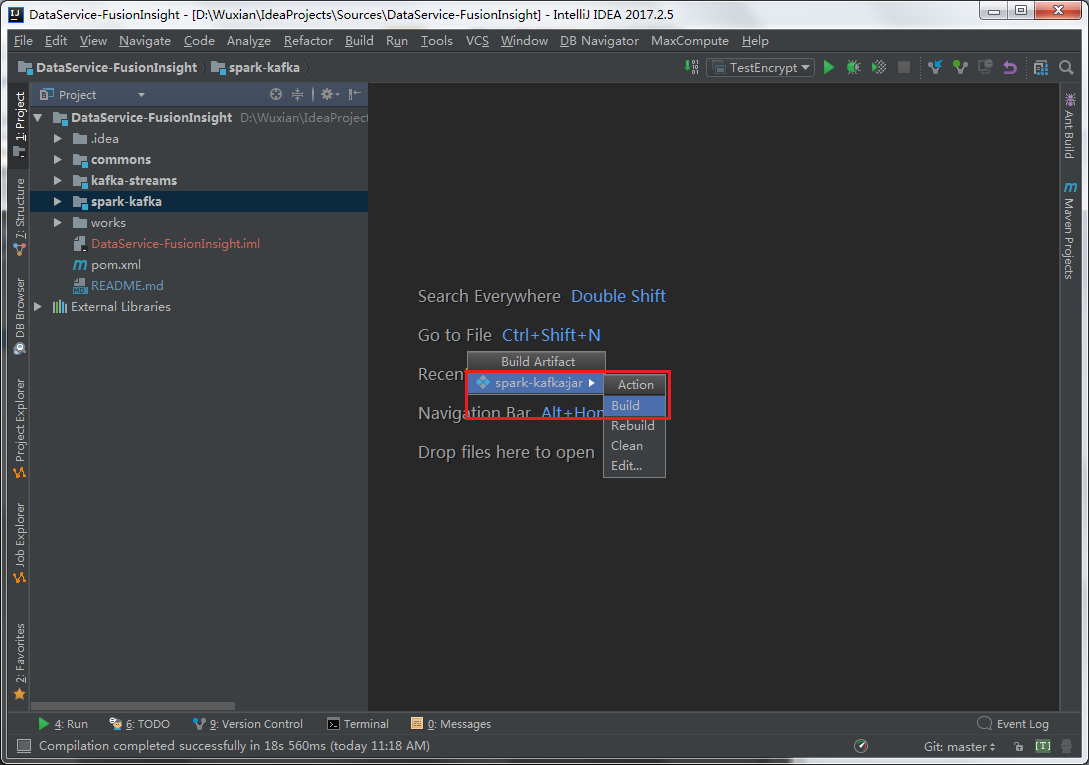
Task: Hide the Project panel with arrow icon
Action: [355, 94]
